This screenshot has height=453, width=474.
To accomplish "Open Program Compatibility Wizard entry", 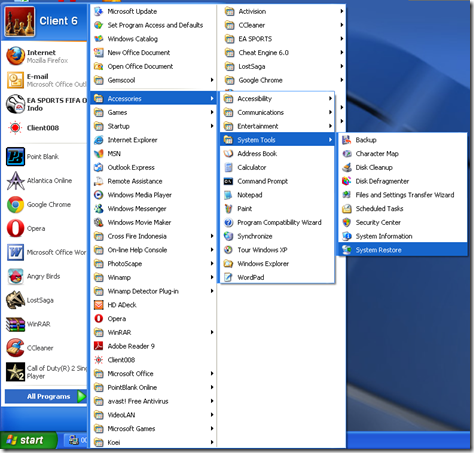I will point(277,222).
